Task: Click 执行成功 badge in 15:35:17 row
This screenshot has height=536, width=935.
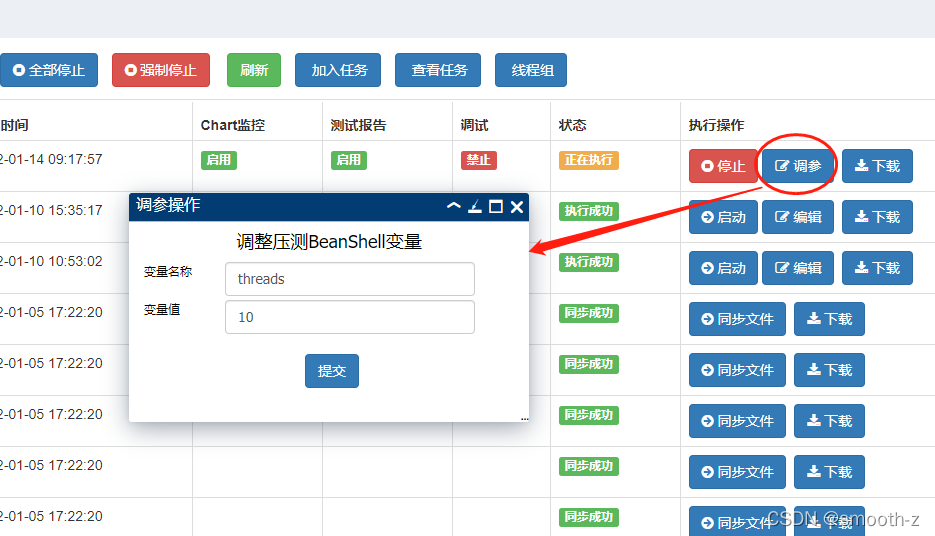Action: [x=589, y=211]
